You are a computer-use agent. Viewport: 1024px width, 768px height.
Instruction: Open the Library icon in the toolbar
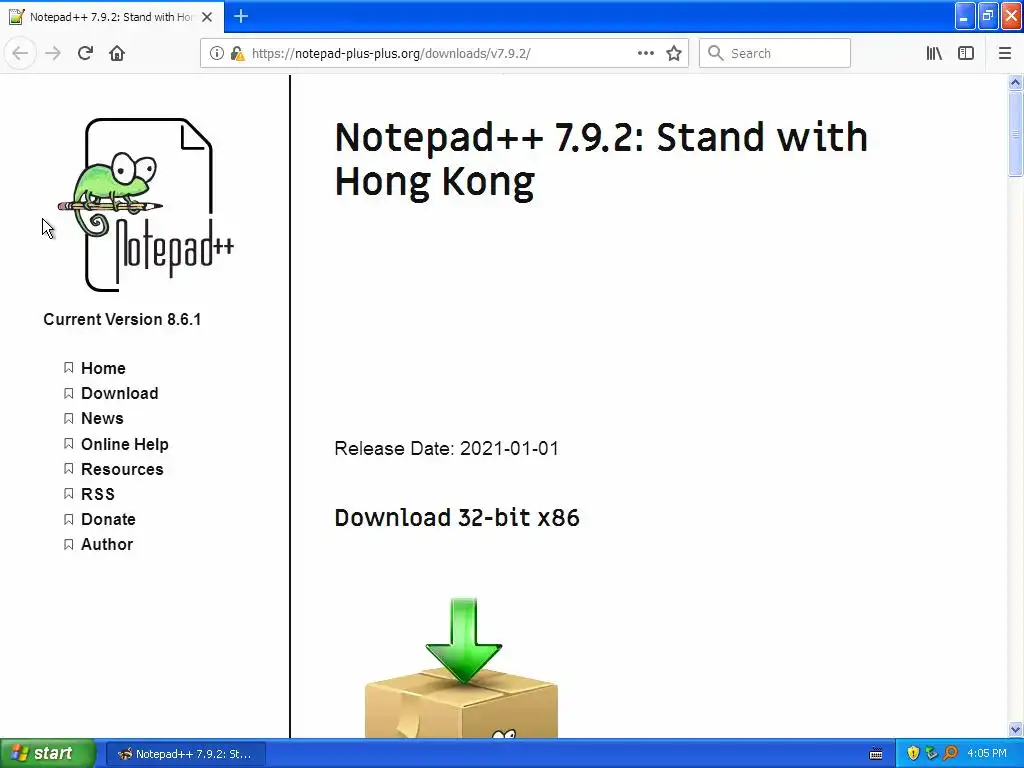[x=934, y=53]
